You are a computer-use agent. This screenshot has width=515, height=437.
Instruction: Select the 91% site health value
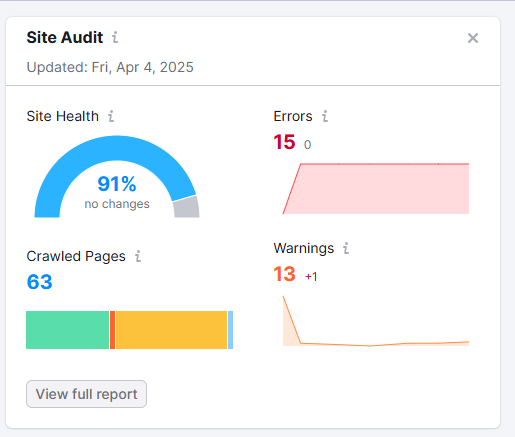(x=117, y=184)
